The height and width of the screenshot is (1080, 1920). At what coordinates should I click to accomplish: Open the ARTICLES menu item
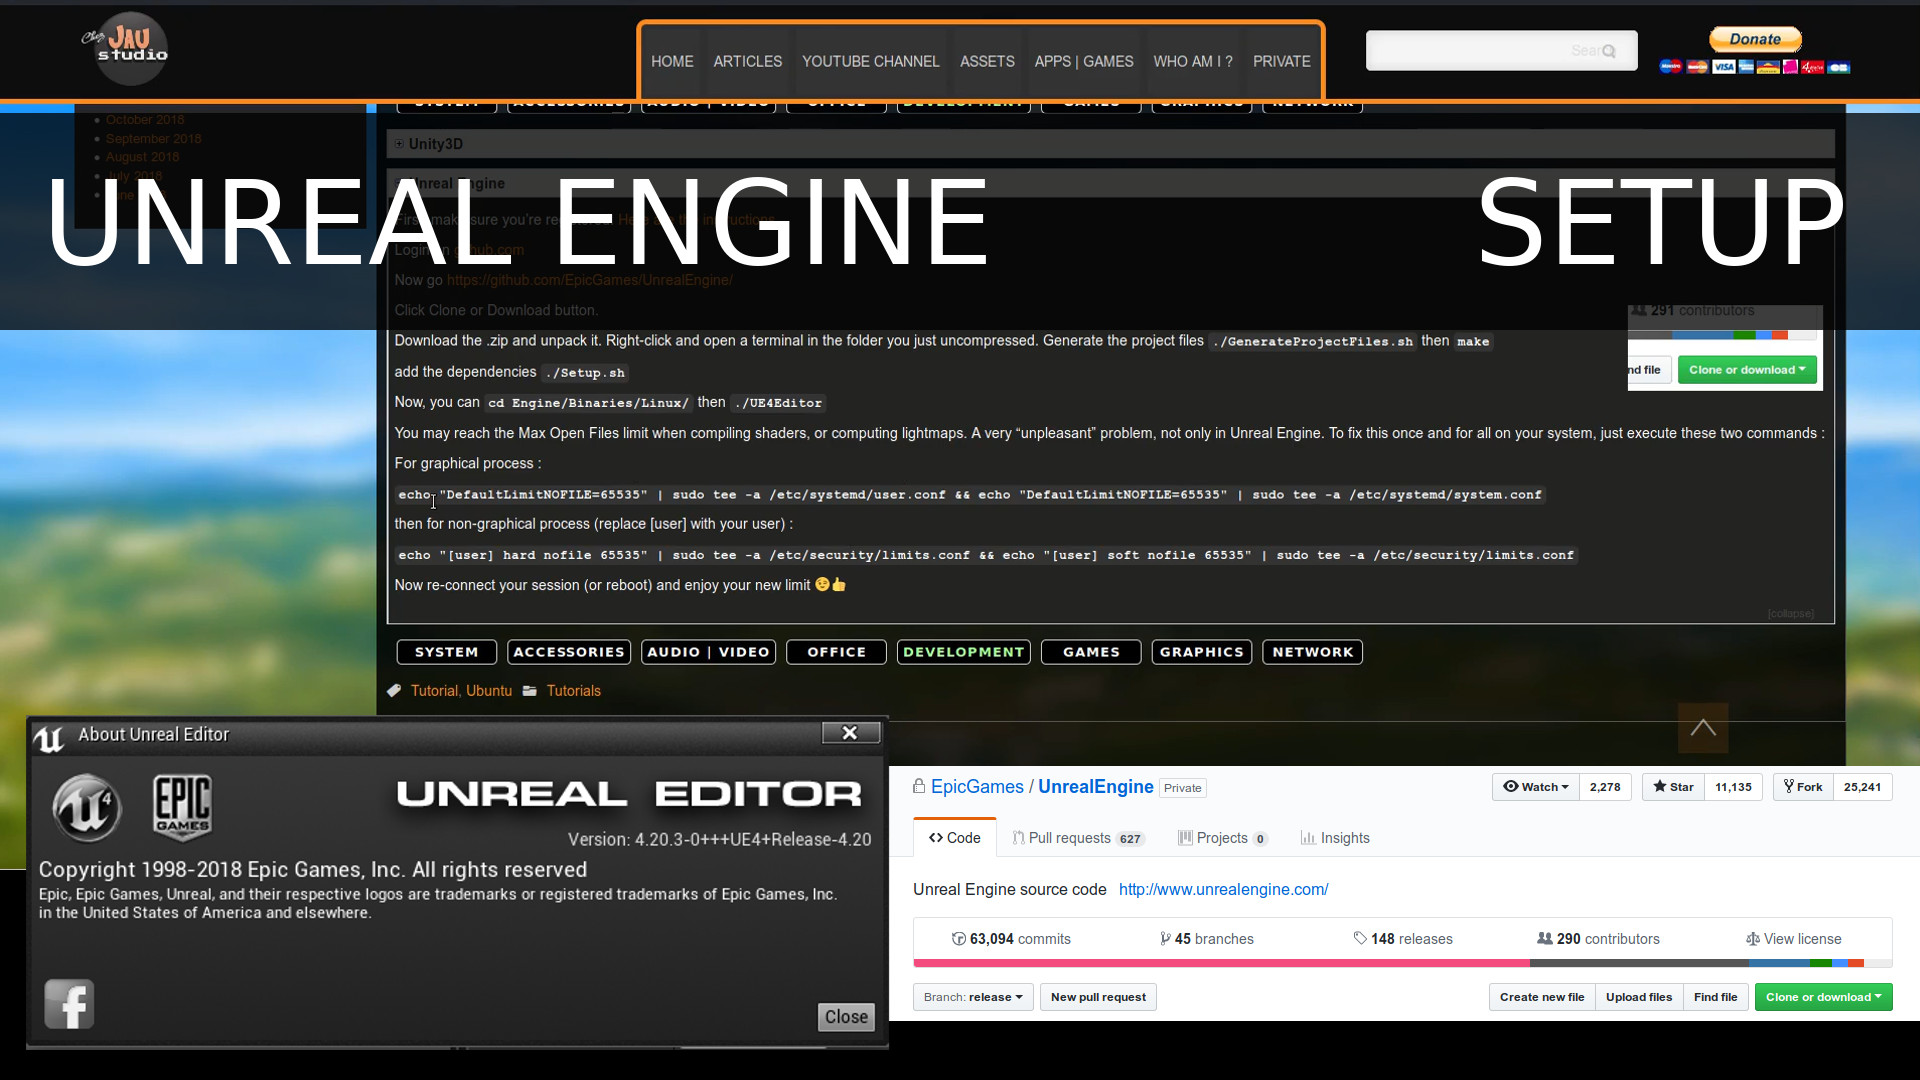pyautogui.click(x=748, y=61)
